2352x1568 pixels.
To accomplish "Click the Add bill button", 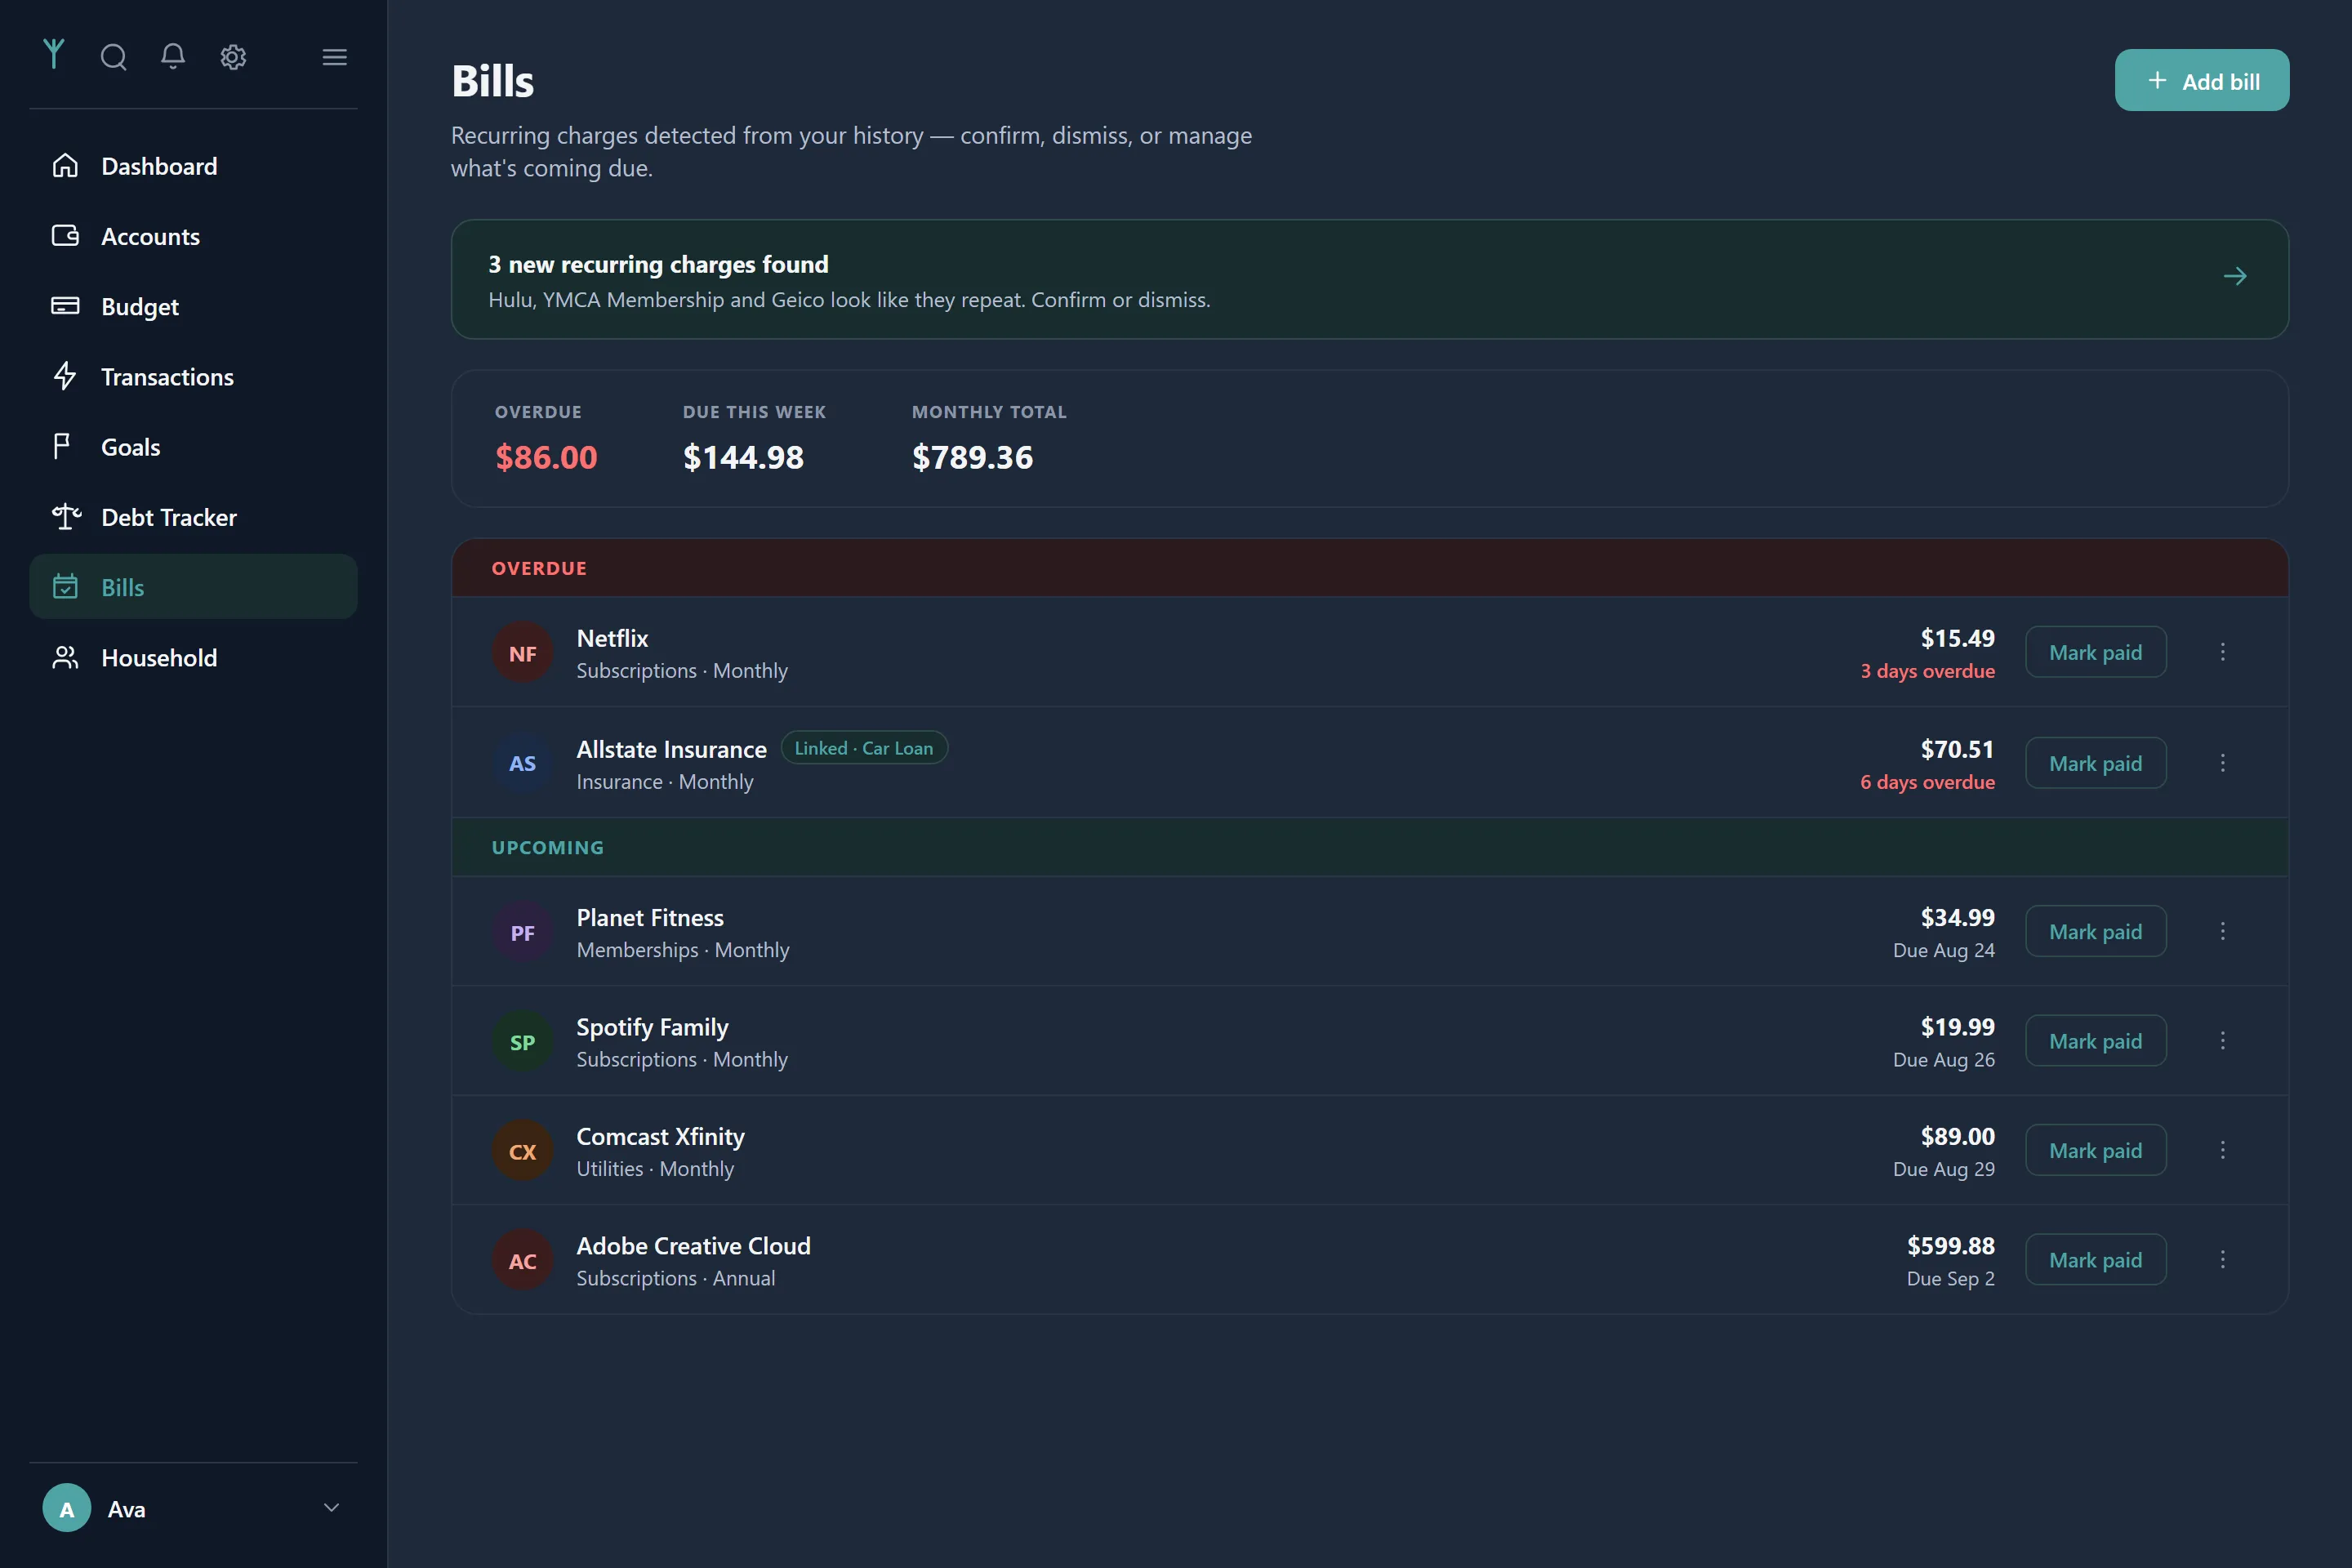I will 2201,80.
